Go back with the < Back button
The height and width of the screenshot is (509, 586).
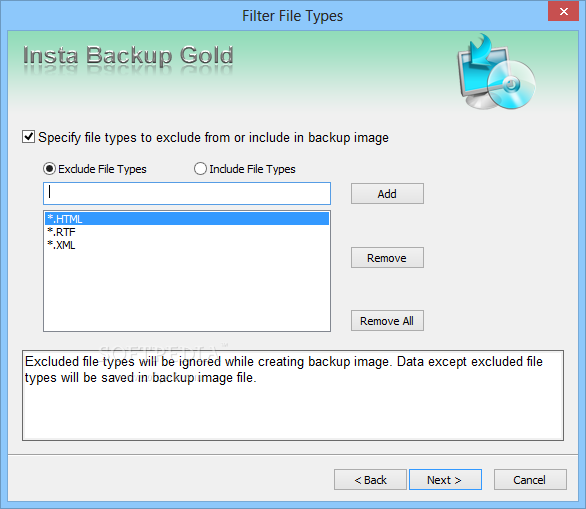click(x=370, y=479)
